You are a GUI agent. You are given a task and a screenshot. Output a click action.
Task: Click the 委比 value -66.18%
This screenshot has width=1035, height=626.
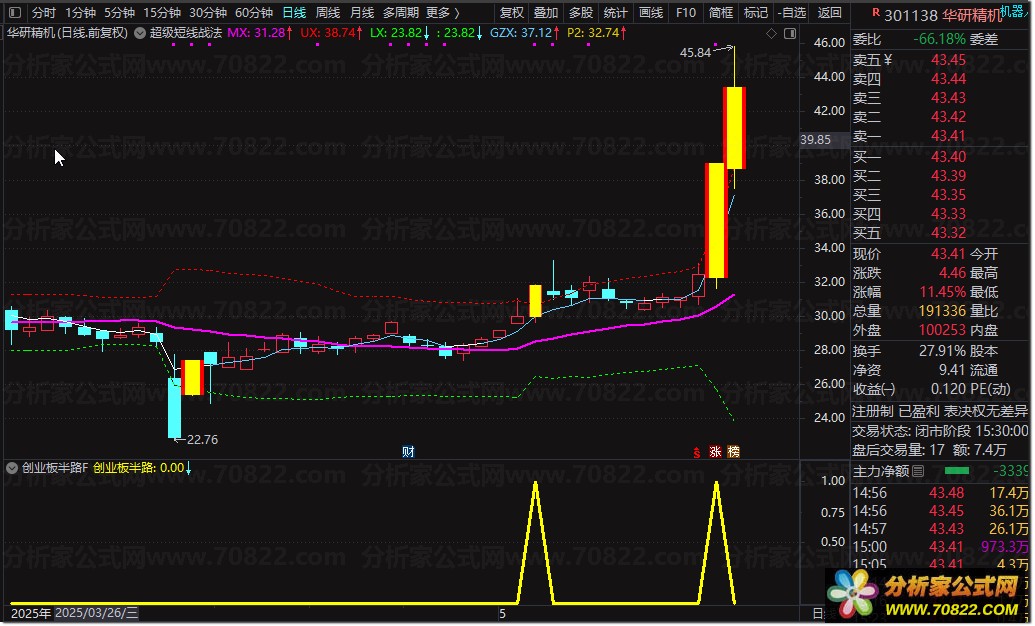coord(939,40)
